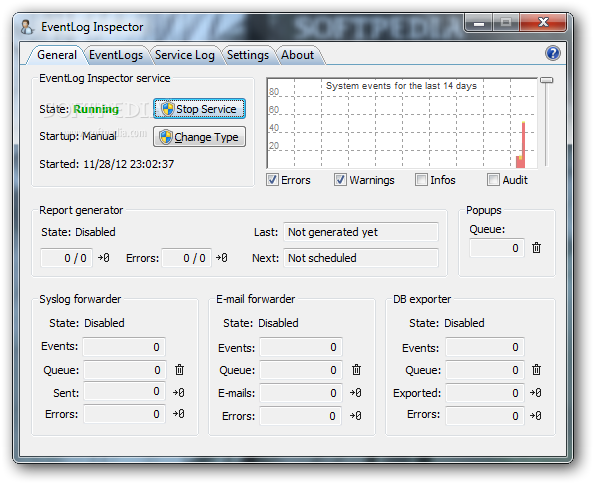Click the Report generator '0 / 0' count field
Viewport: 594px width, 484px height.
66,258
